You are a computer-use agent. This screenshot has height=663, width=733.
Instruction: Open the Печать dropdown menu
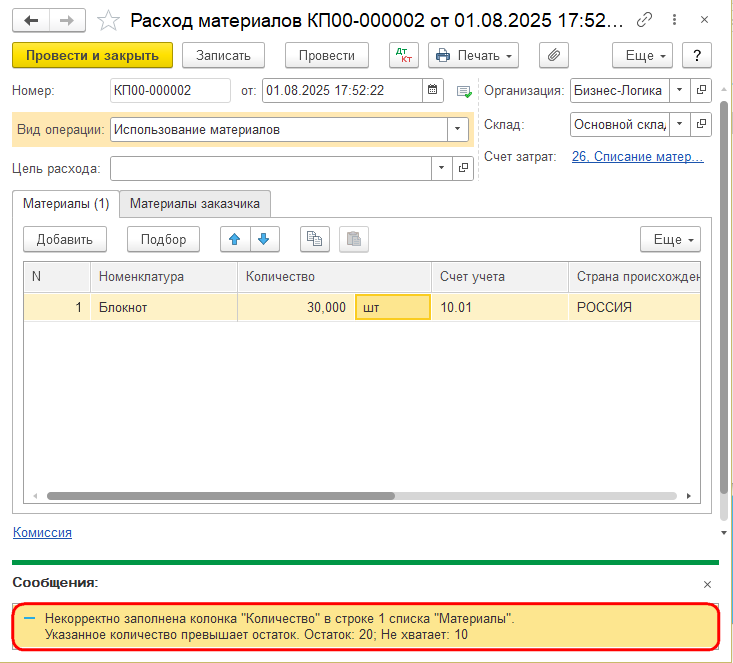click(x=473, y=55)
